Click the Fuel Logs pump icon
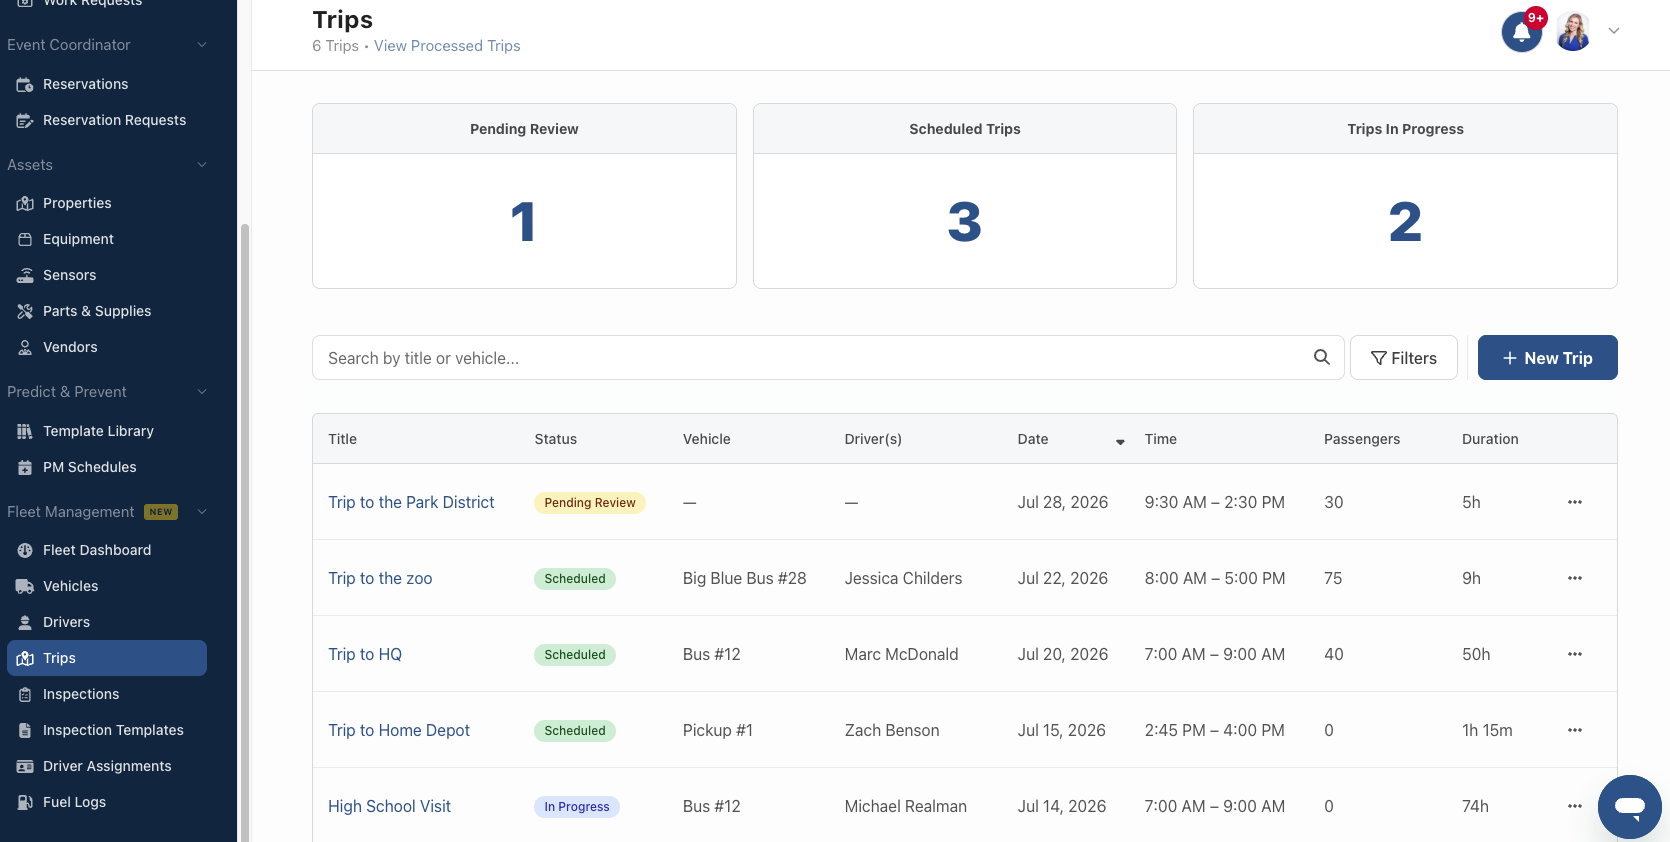Screen dimensions: 1670x842 (x=25, y=803)
